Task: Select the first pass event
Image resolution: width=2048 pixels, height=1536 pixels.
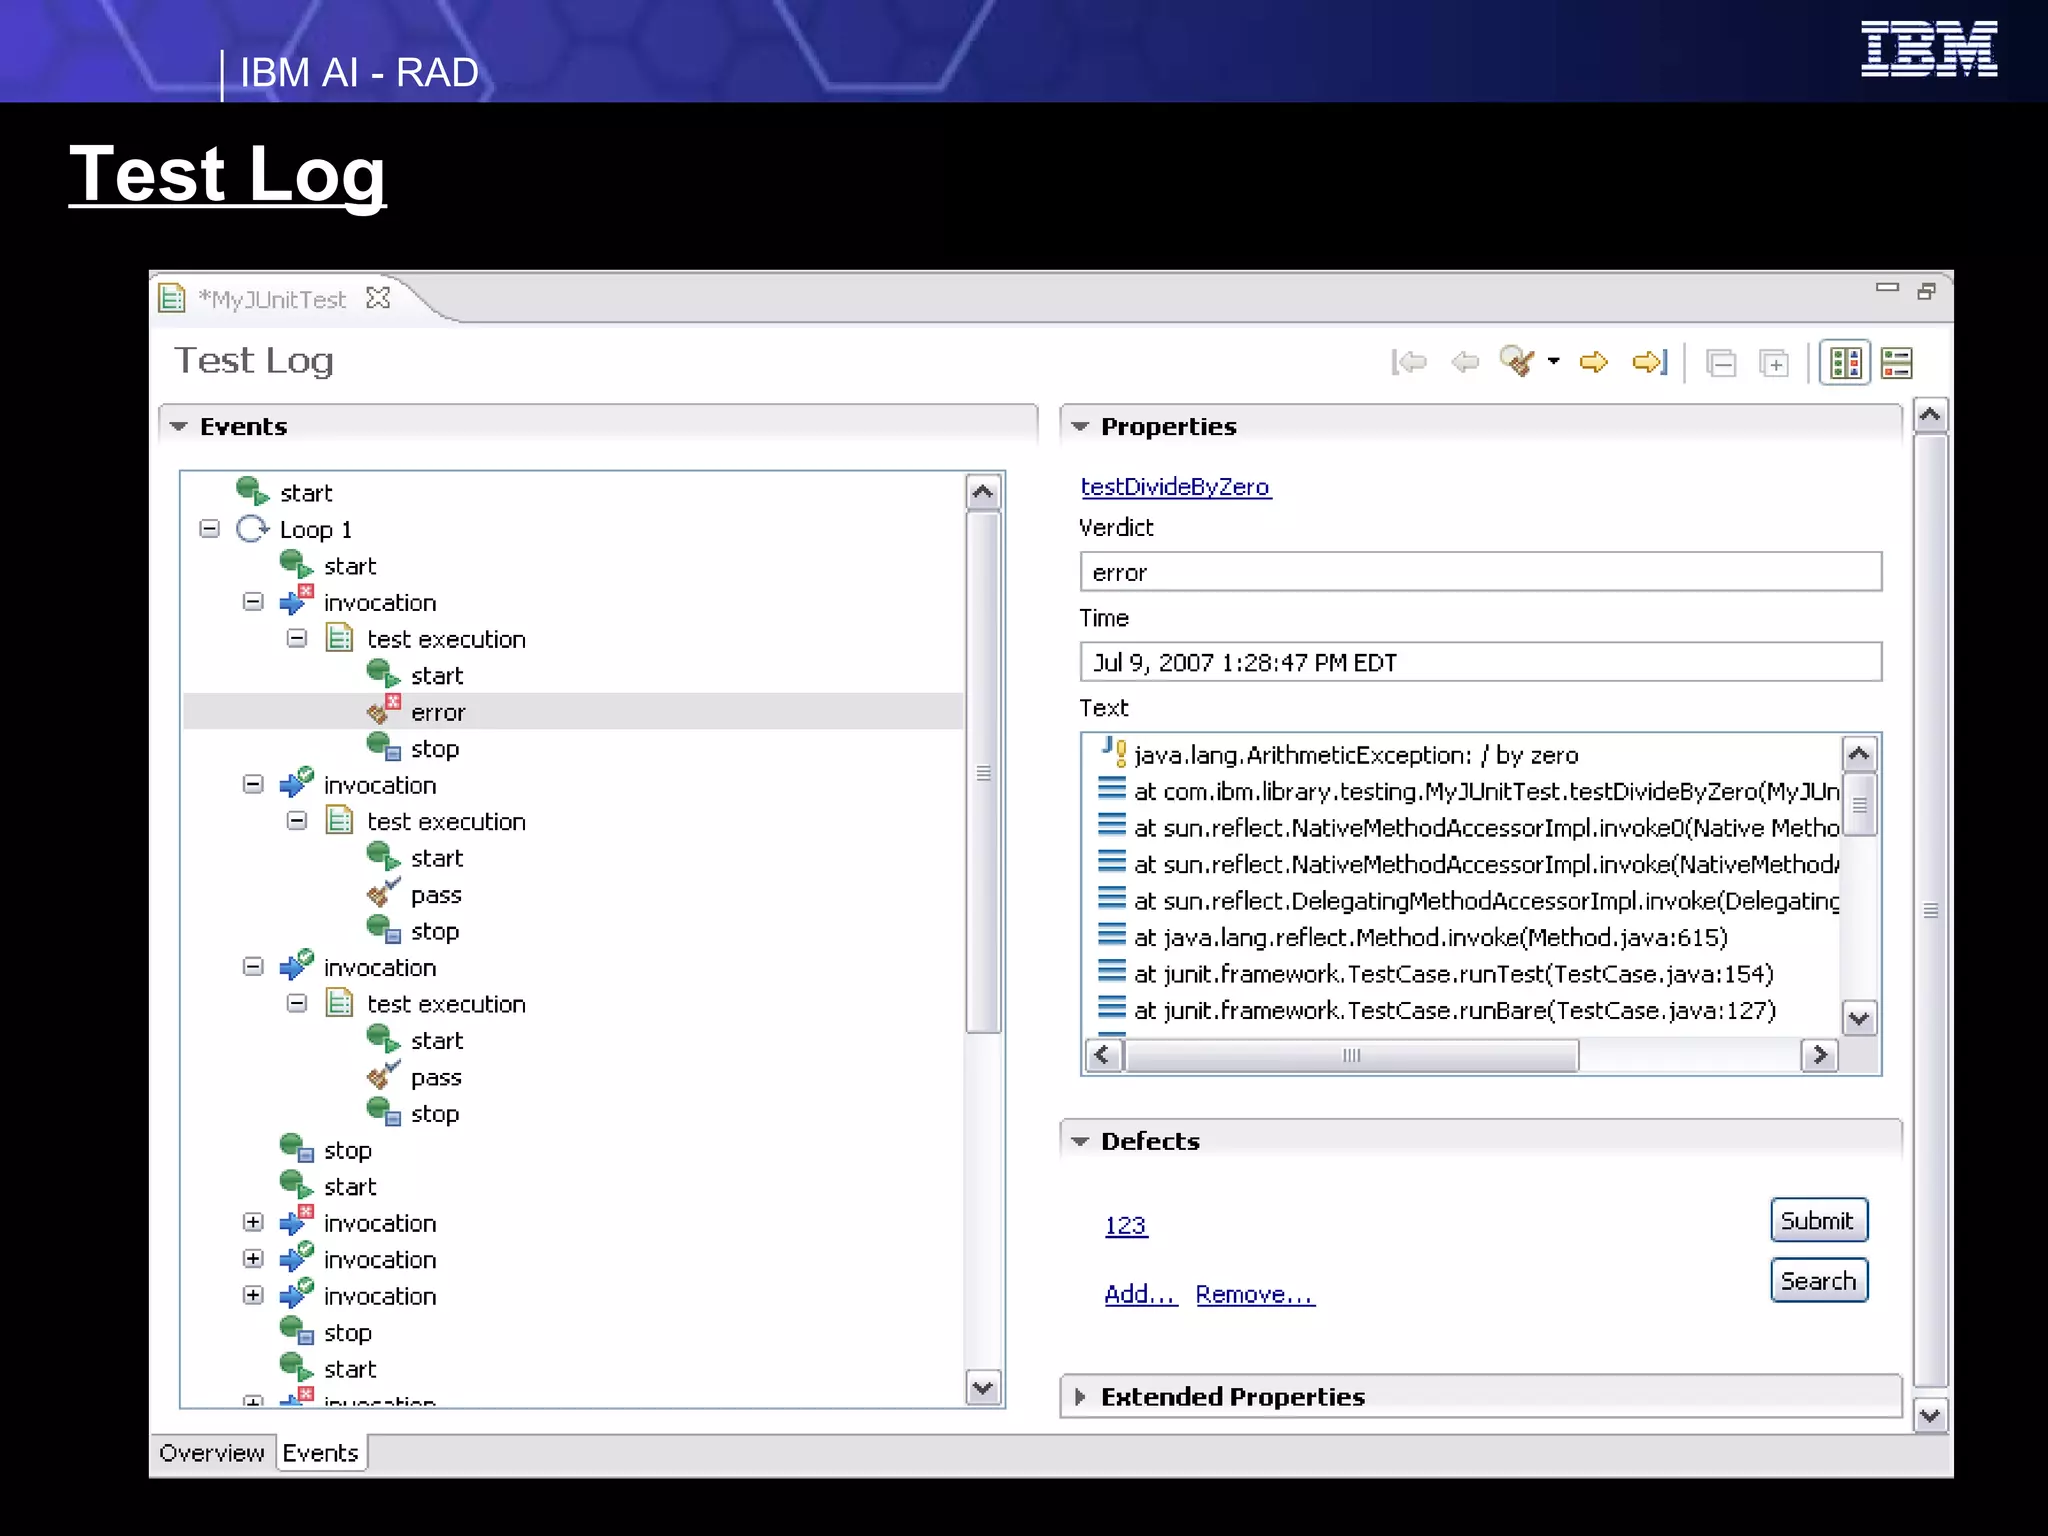Action: coord(436,895)
